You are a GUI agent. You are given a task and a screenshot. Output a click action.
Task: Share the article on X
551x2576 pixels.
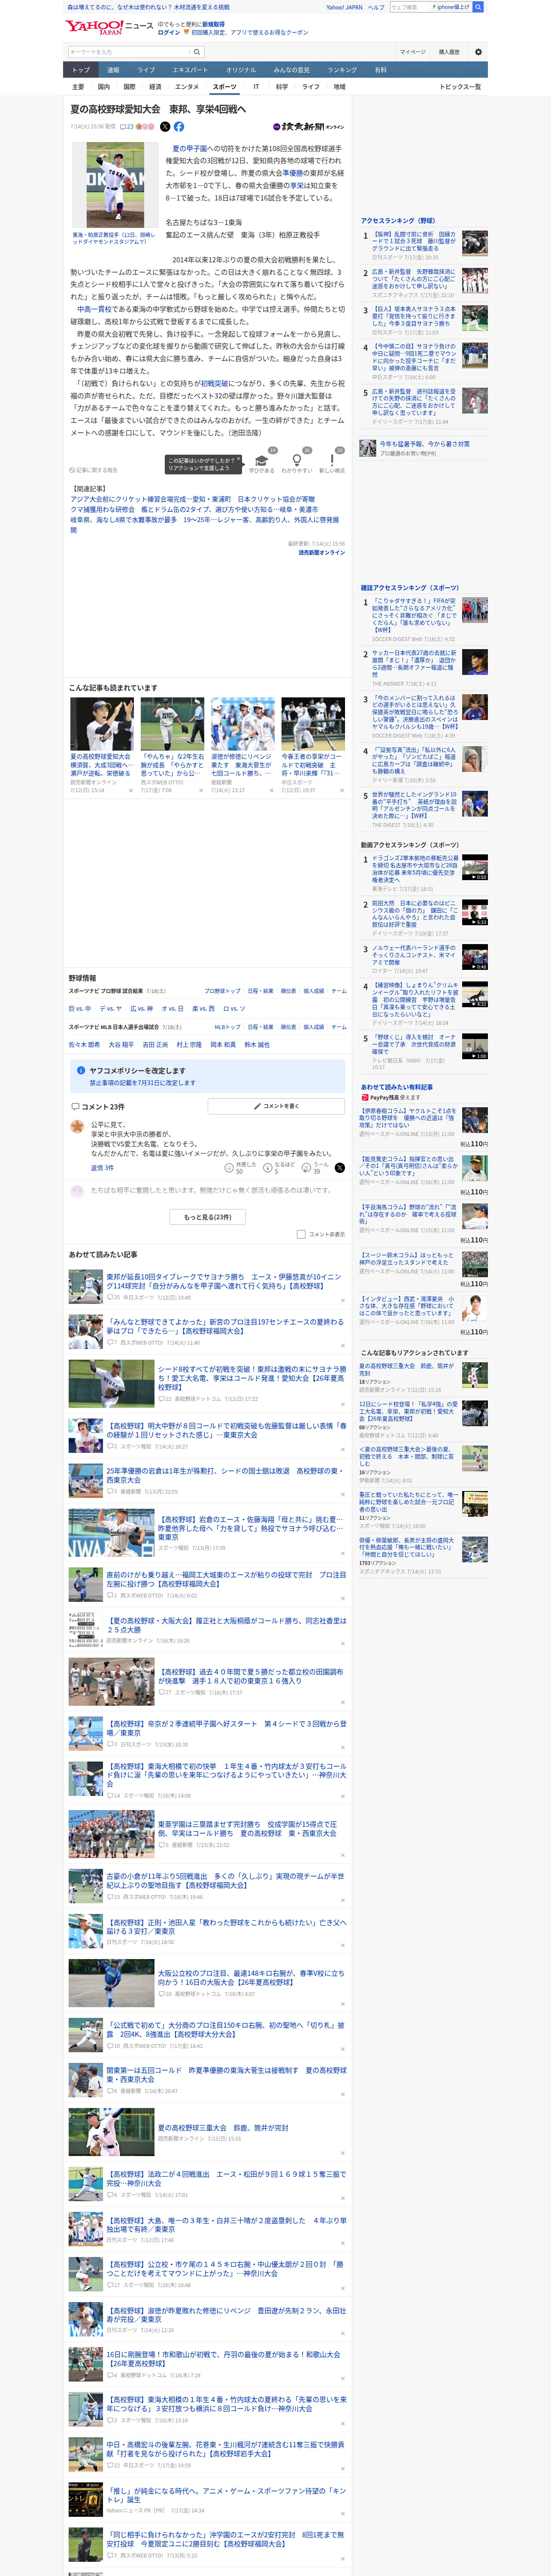point(165,127)
